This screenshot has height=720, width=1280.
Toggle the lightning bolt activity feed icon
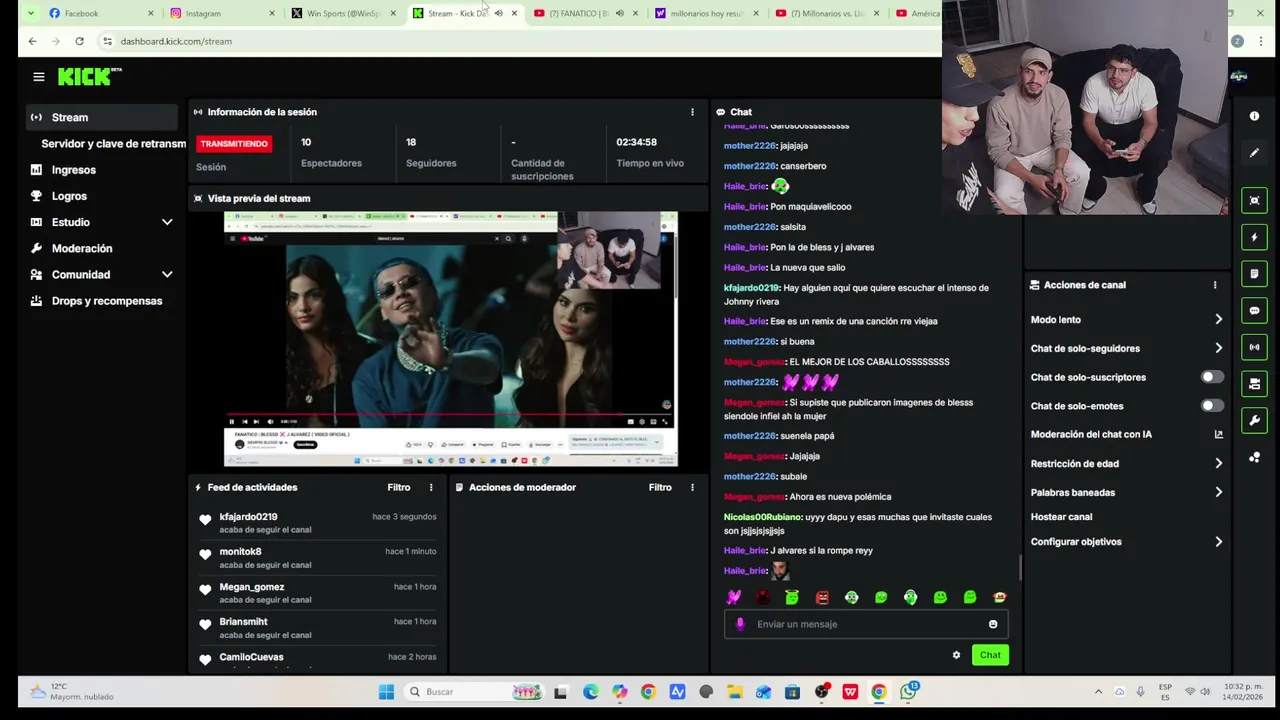[1254, 237]
